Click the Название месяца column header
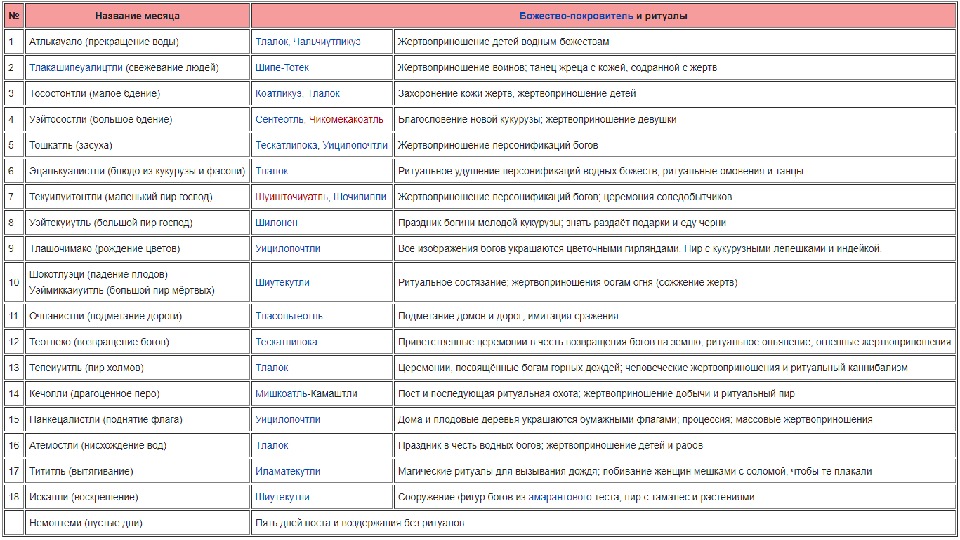The width and height of the screenshot is (960, 540). (138, 16)
